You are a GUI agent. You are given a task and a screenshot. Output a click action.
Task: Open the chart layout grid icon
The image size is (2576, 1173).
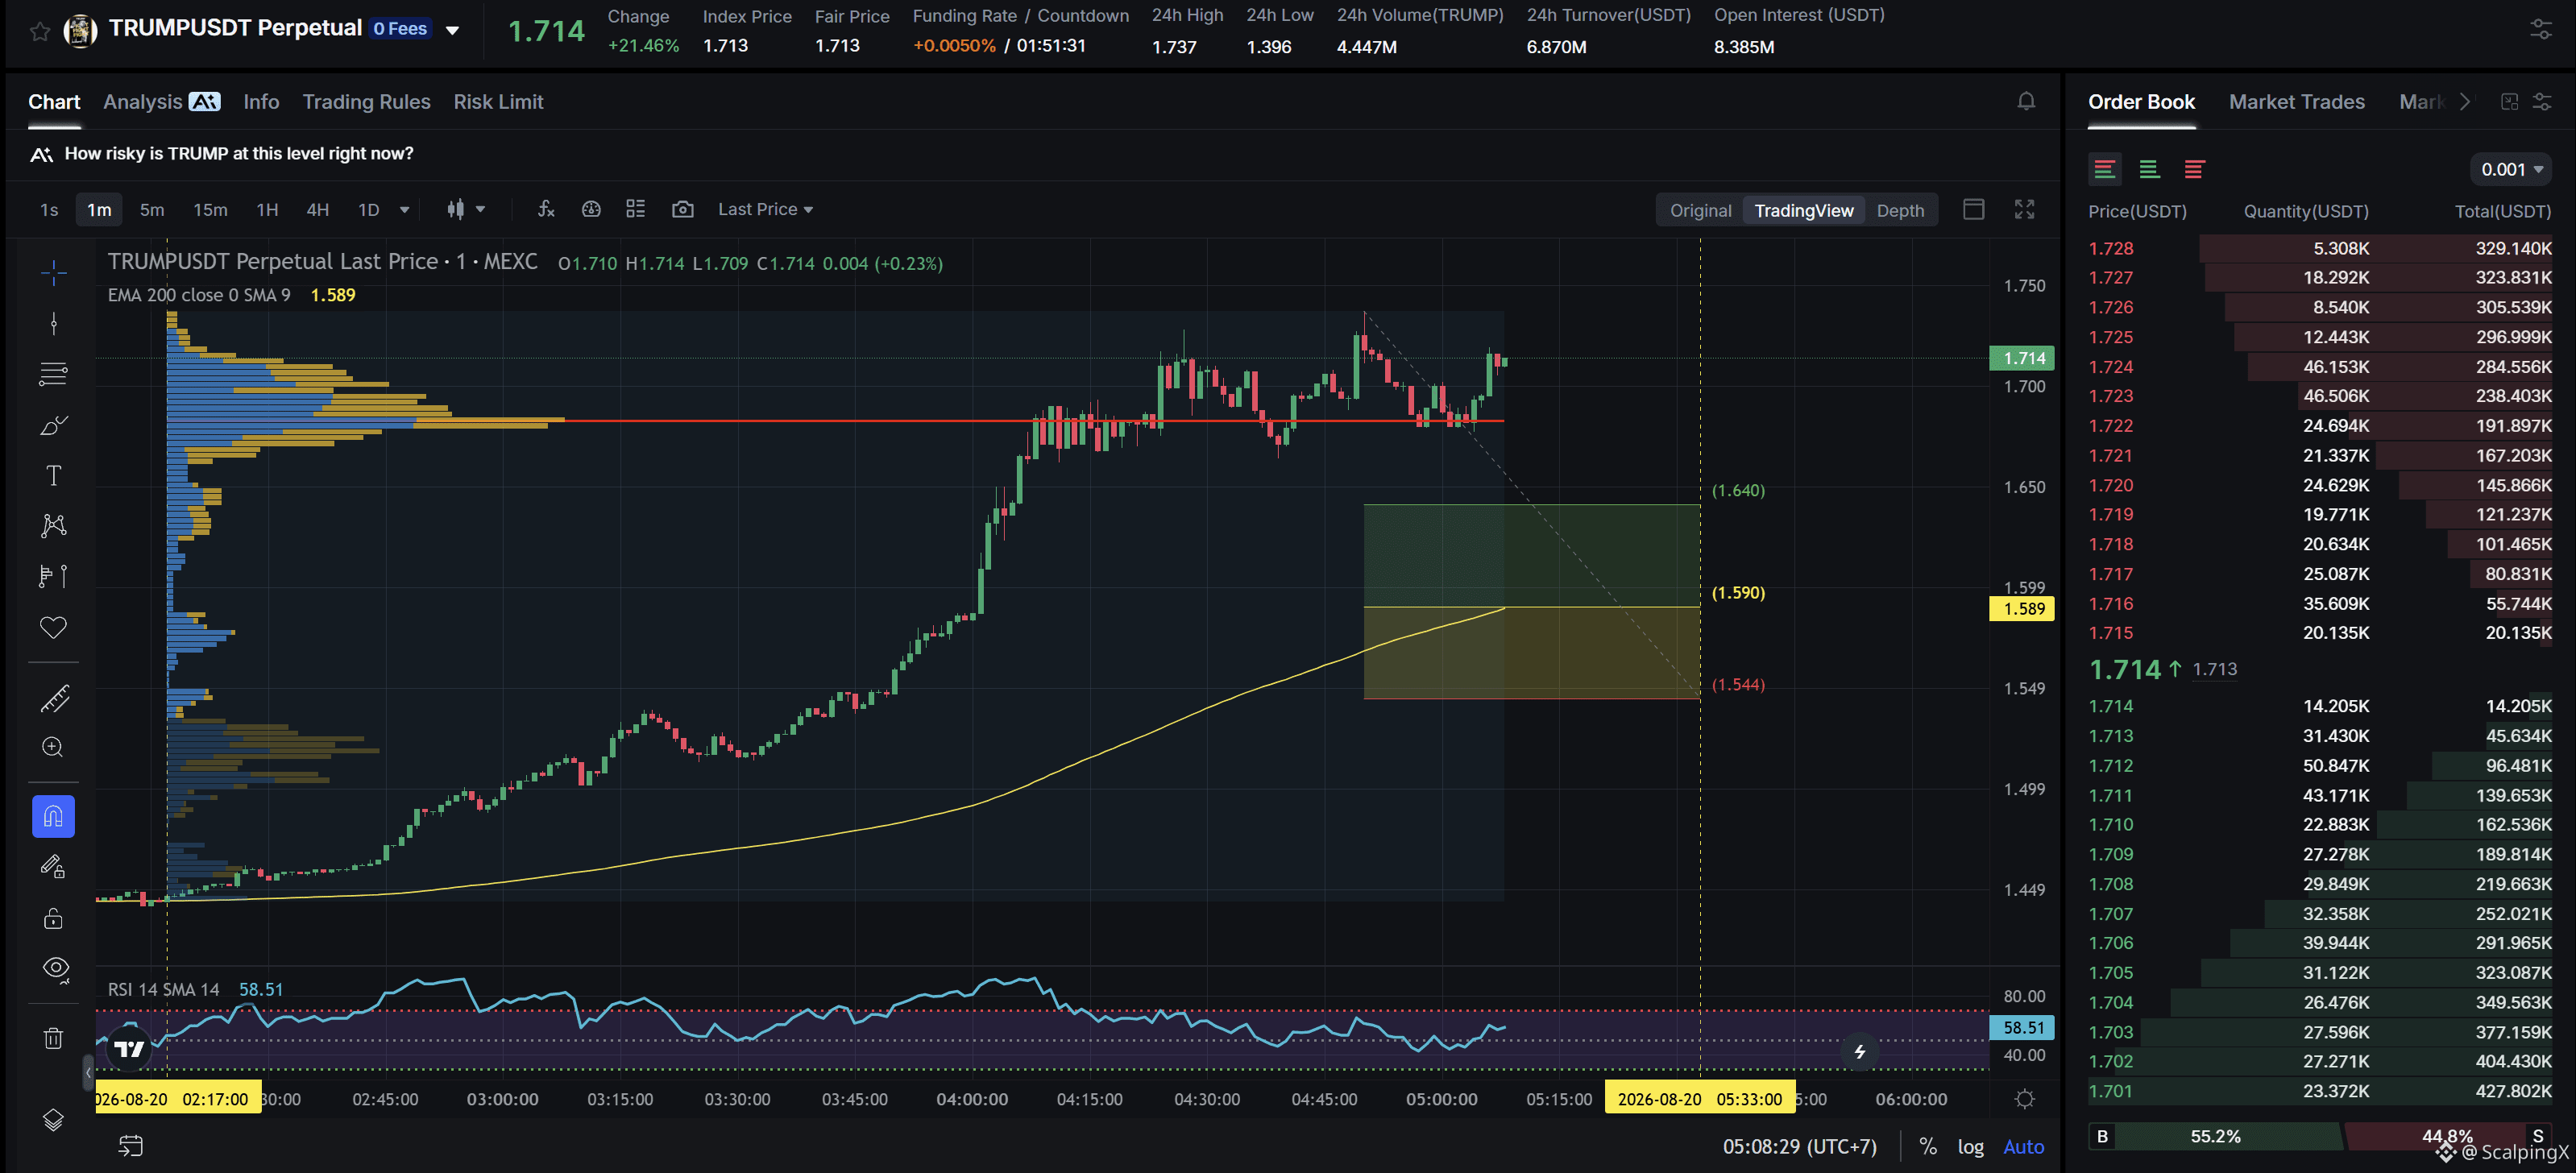[x=636, y=209]
